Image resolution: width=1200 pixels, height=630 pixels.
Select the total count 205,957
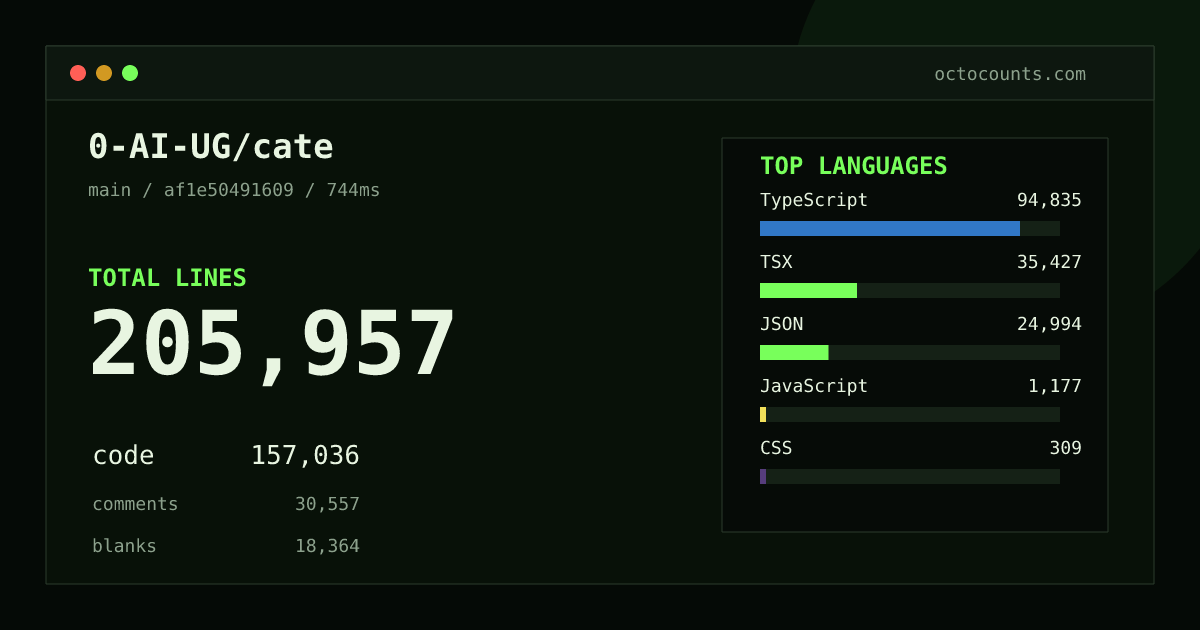(x=273, y=345)
